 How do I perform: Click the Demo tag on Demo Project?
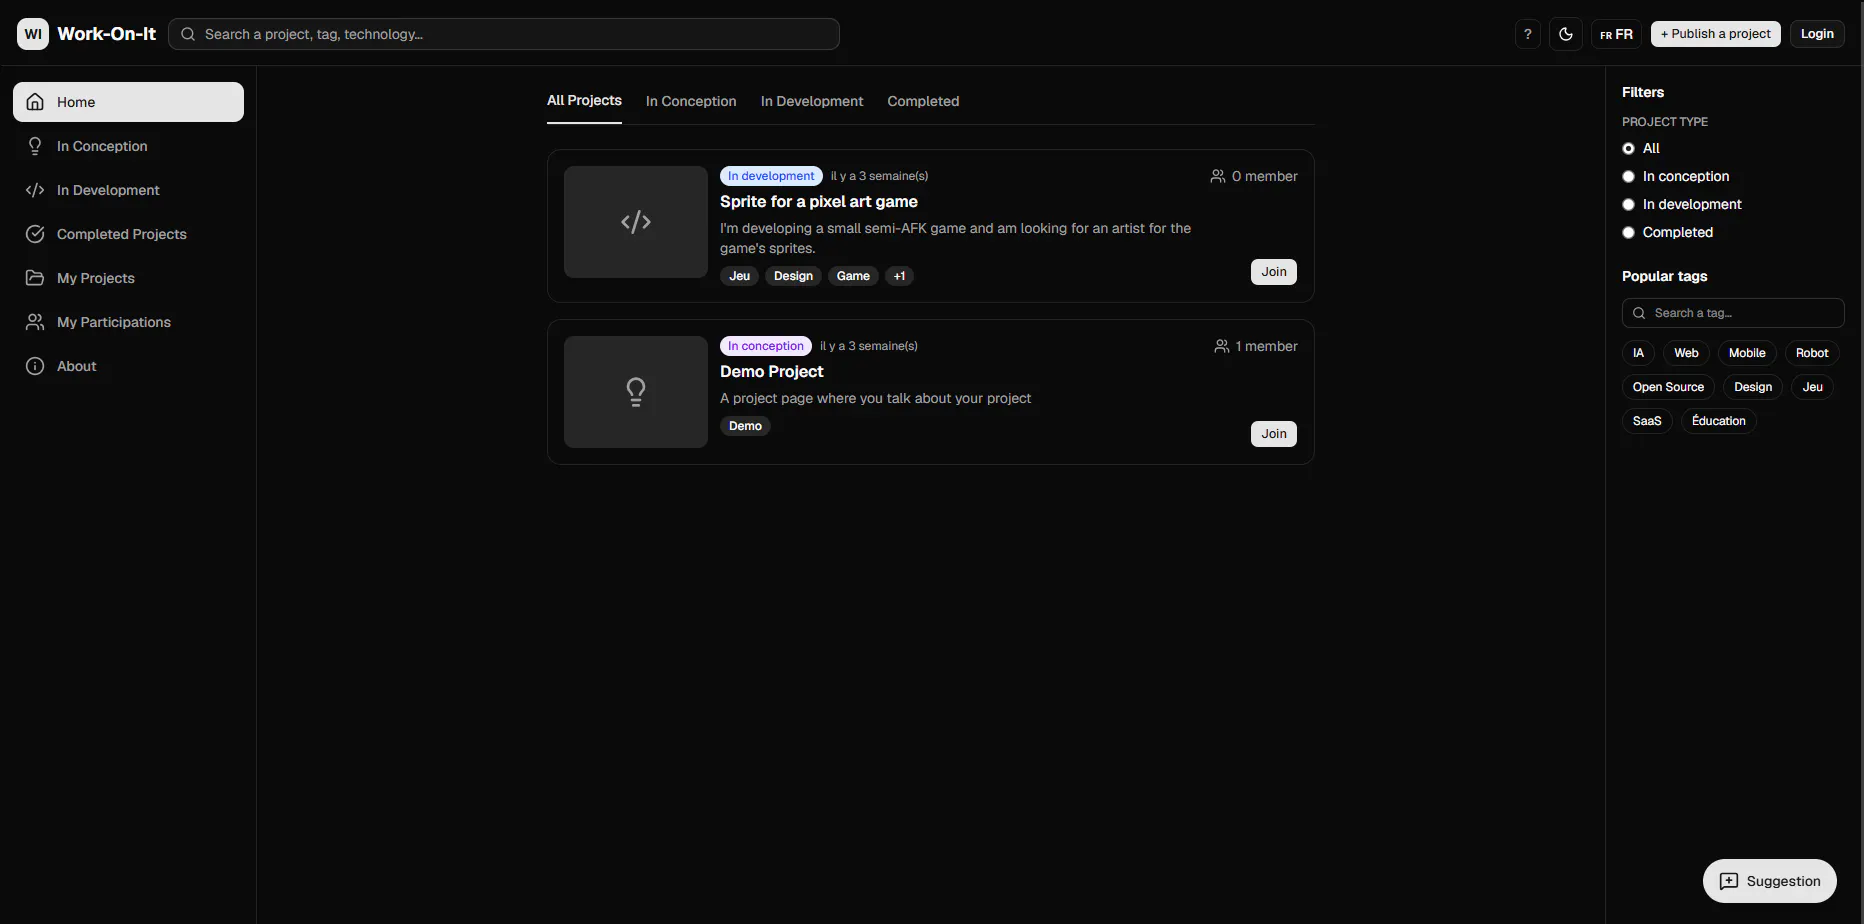click(x=745, y=426)
